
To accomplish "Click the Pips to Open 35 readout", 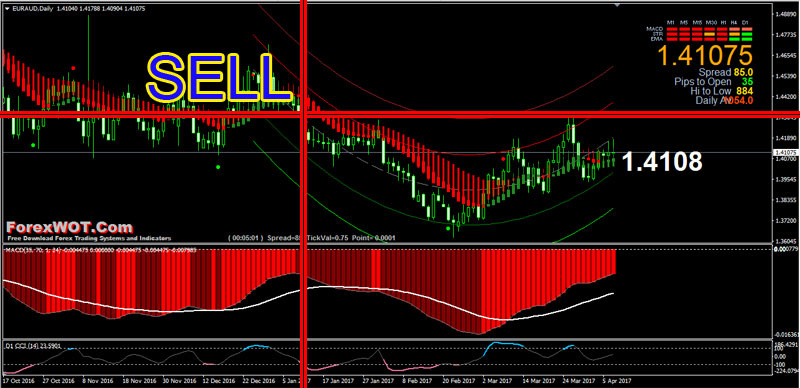I will tap(713, 82).
